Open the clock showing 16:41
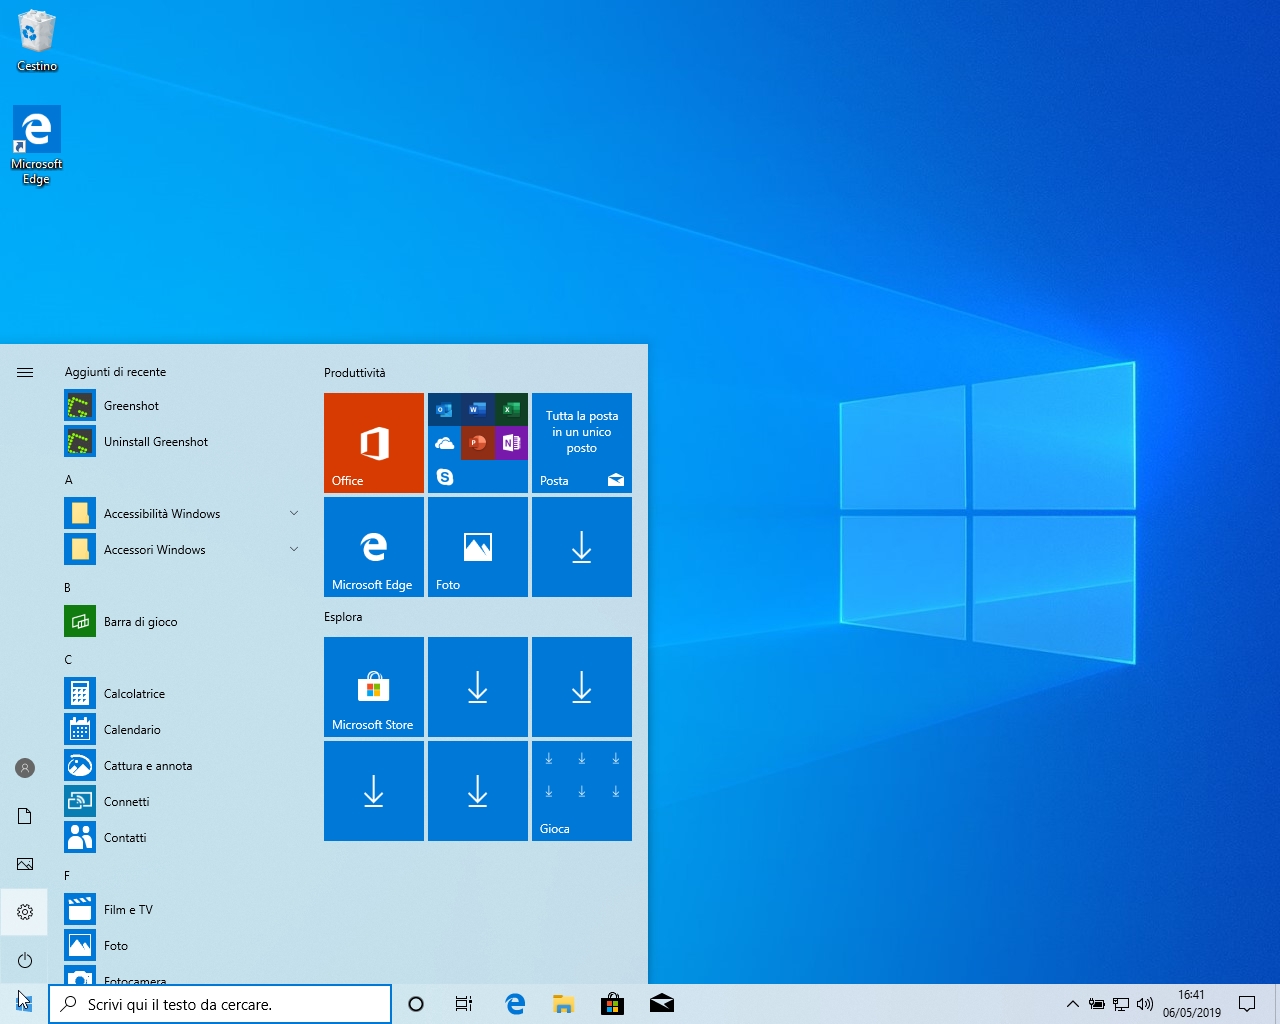The height and width of the screenshot is (1024, 1280). coord(1191,1004)
